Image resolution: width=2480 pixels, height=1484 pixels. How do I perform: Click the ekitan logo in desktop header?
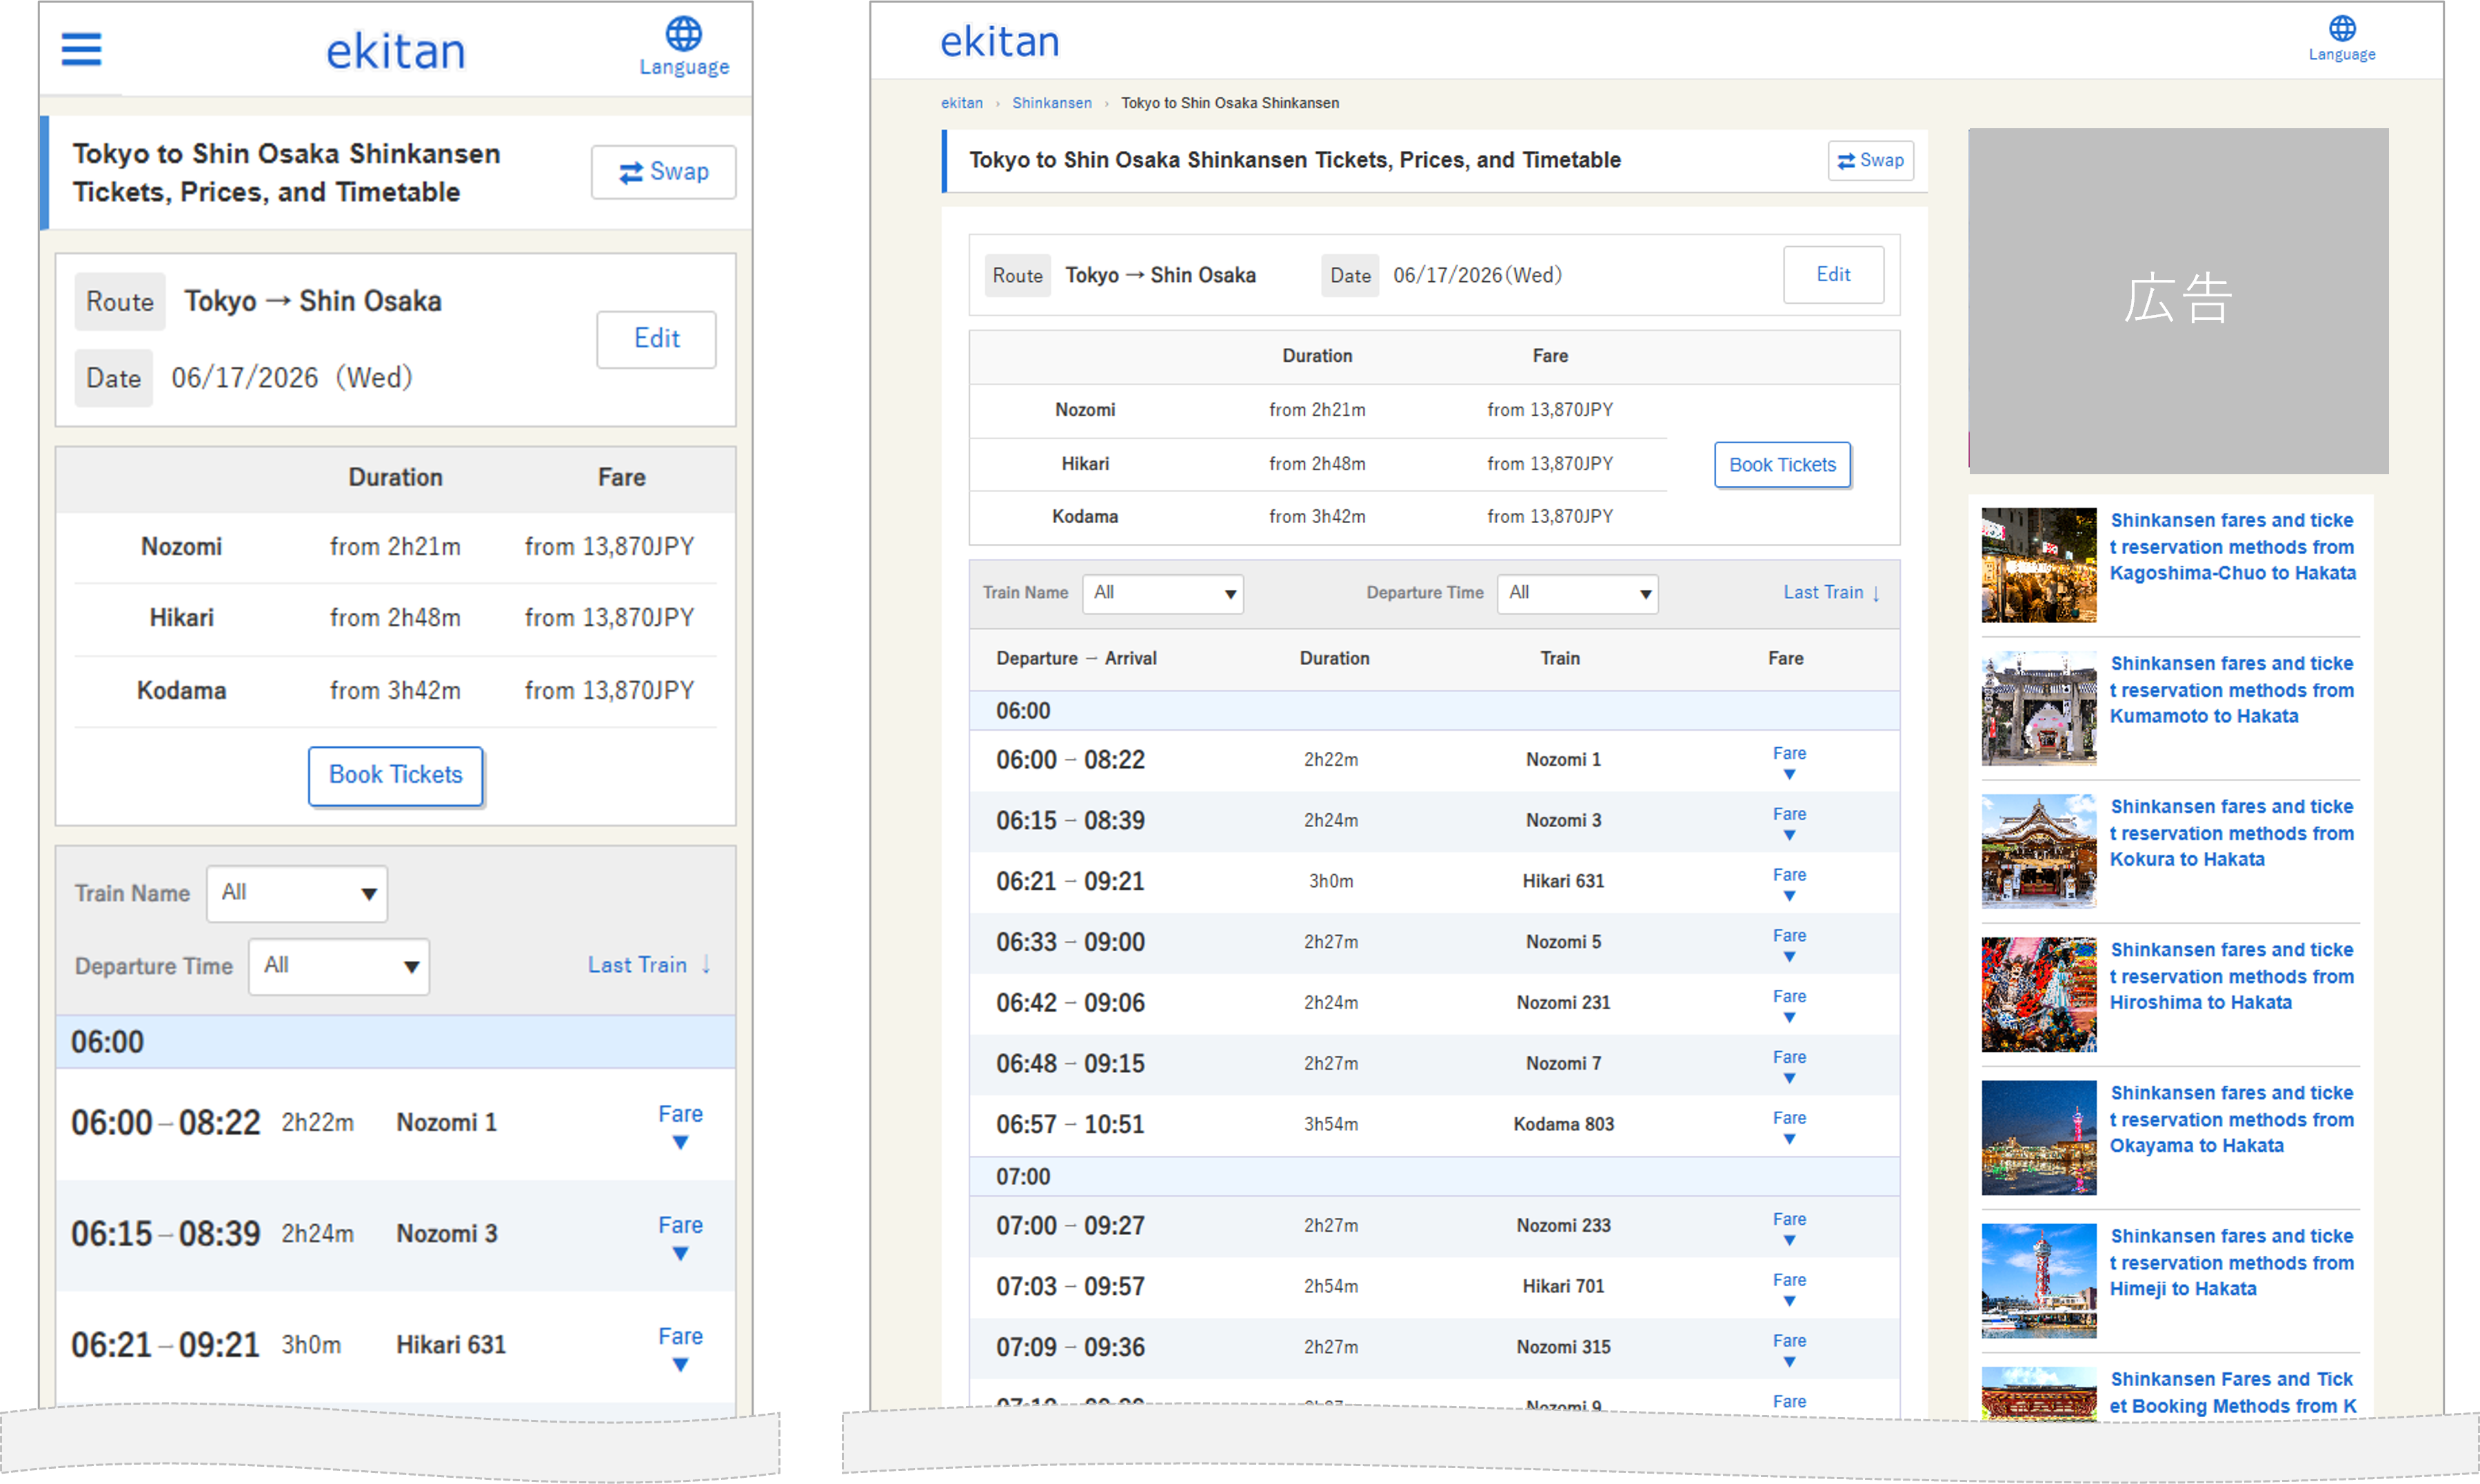pos(1000,41)
